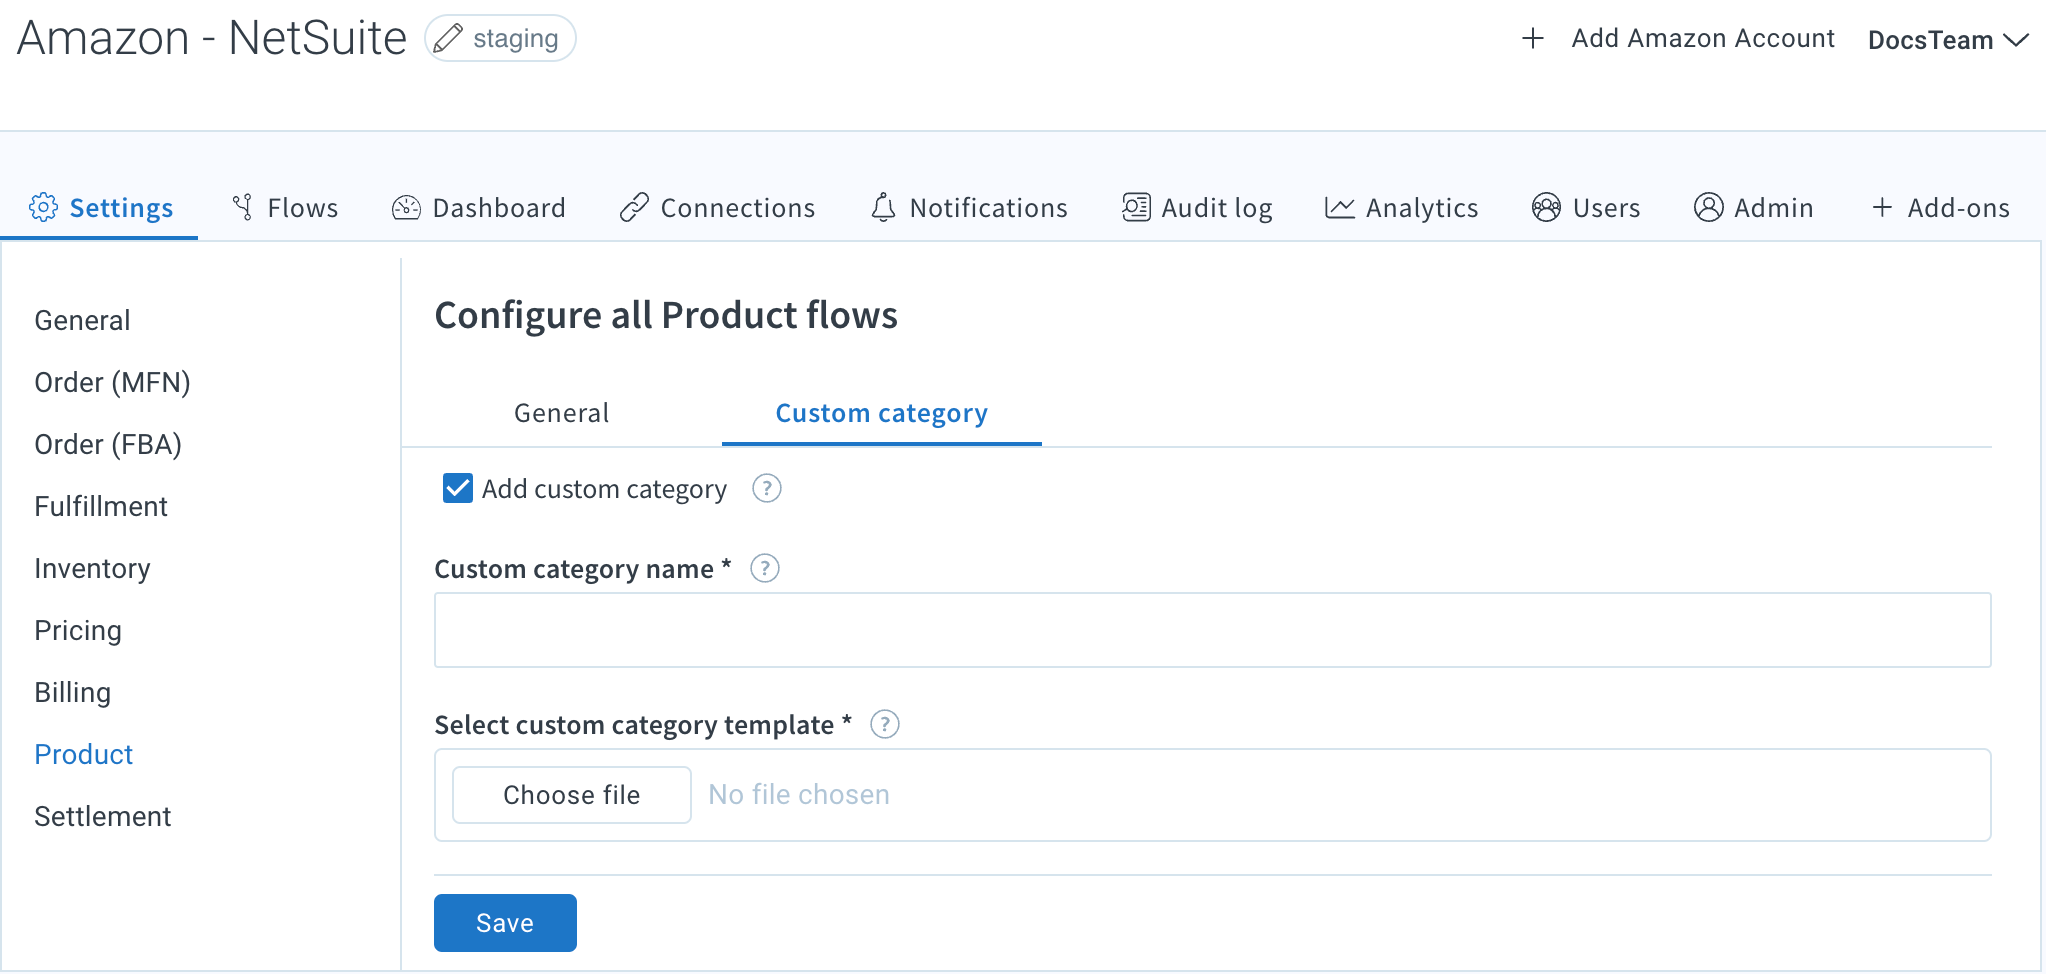Click the Settings gear icon

[x=43, y=207]
